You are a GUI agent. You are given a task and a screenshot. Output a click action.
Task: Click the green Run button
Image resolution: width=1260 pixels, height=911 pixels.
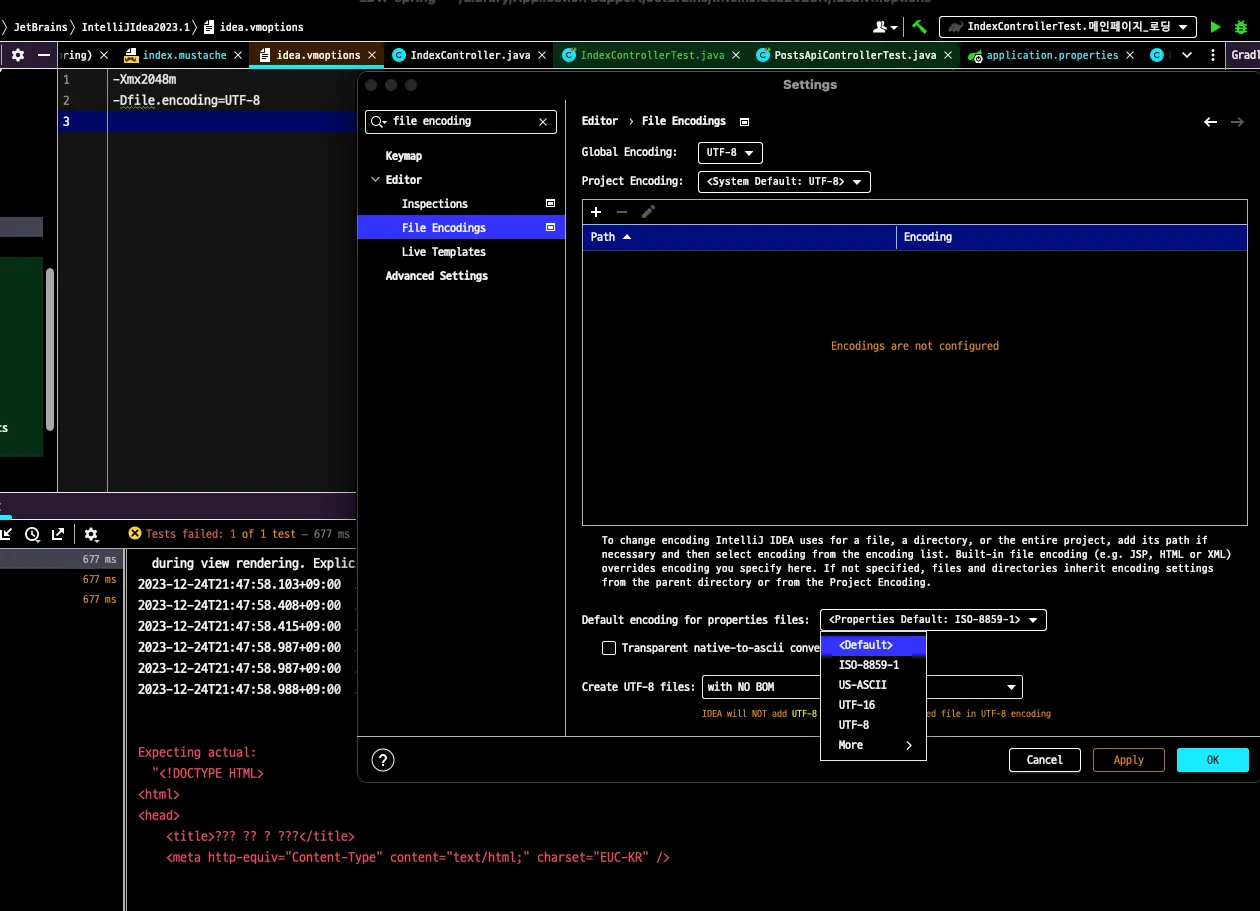(x=1215, y=27)
